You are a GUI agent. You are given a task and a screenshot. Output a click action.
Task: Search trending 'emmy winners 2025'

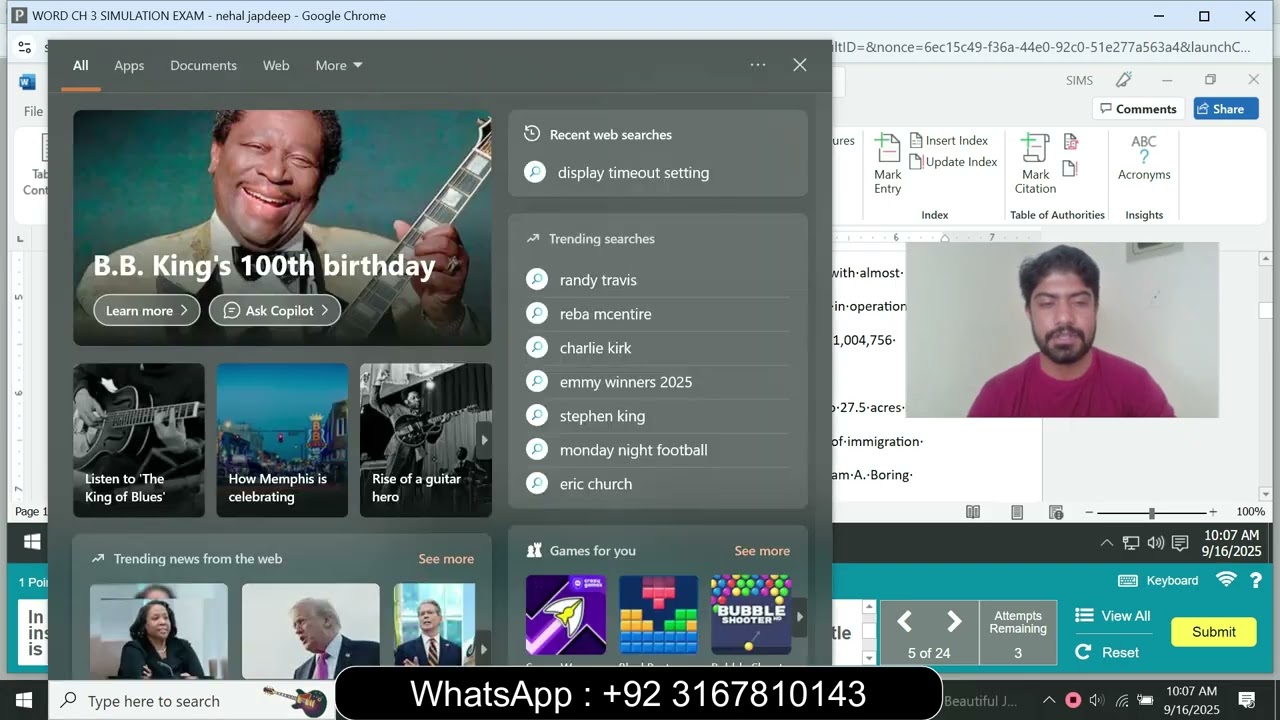point(658,382)
